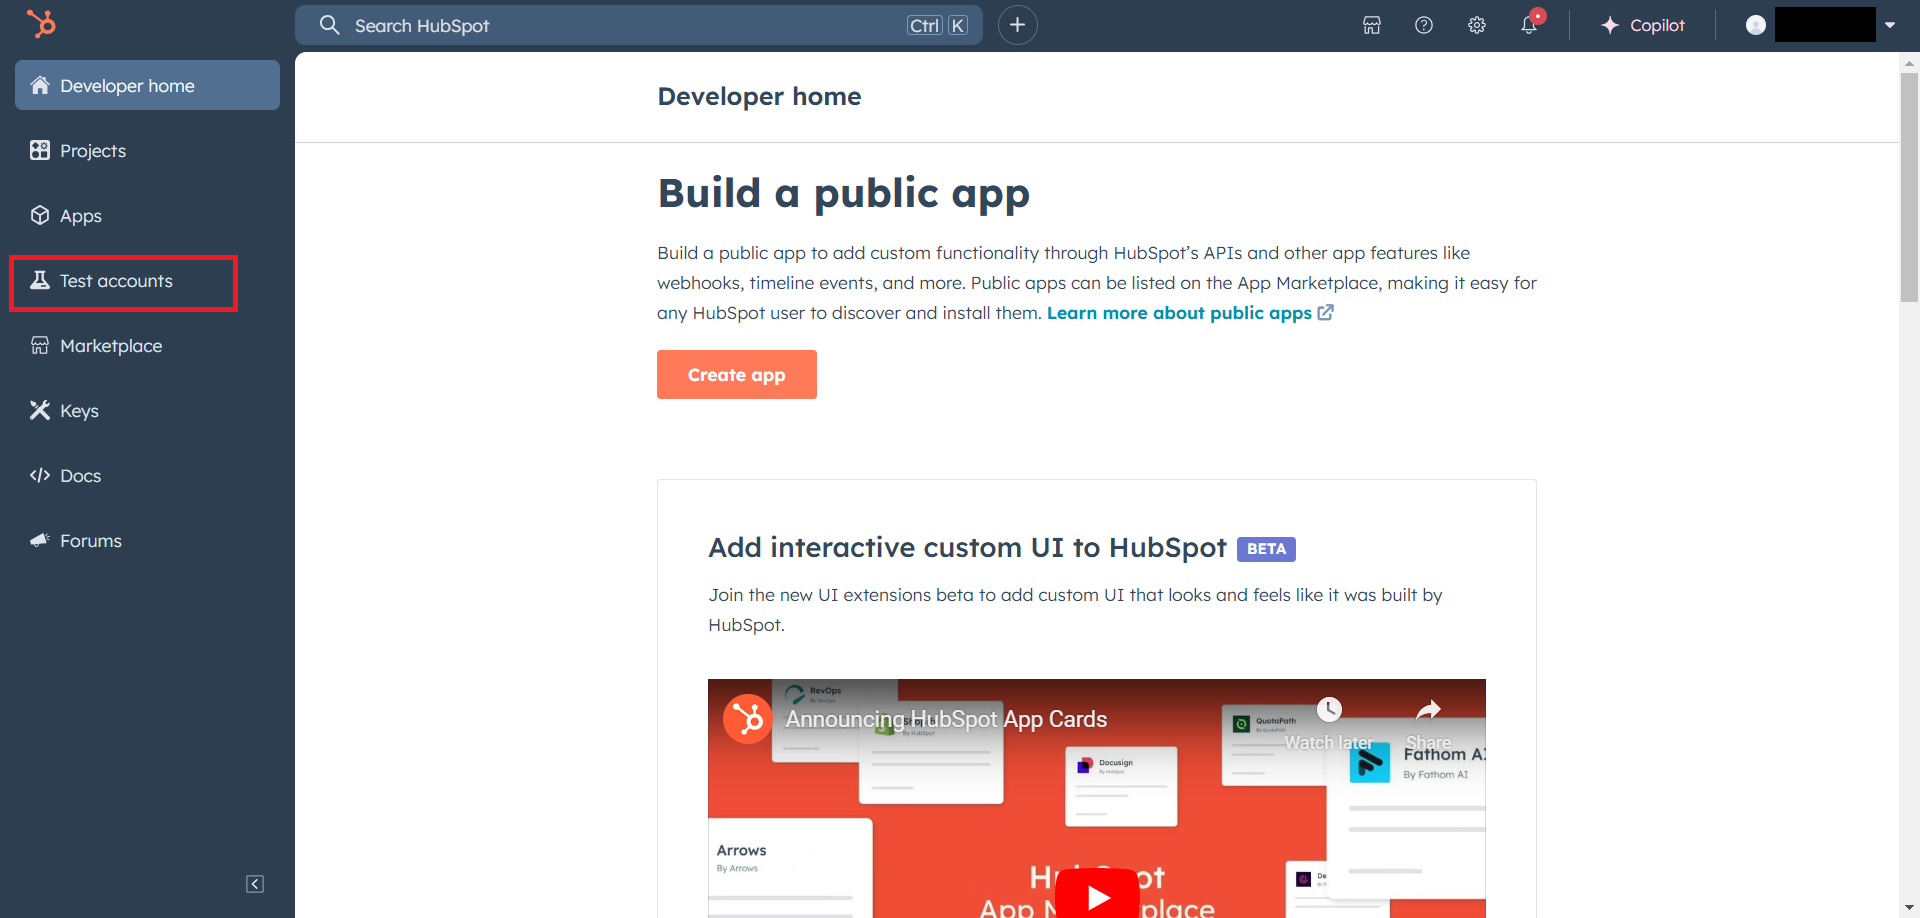Click the plus quick-create button
The image size is (1920, 918).
click(x=1017, y=25)
